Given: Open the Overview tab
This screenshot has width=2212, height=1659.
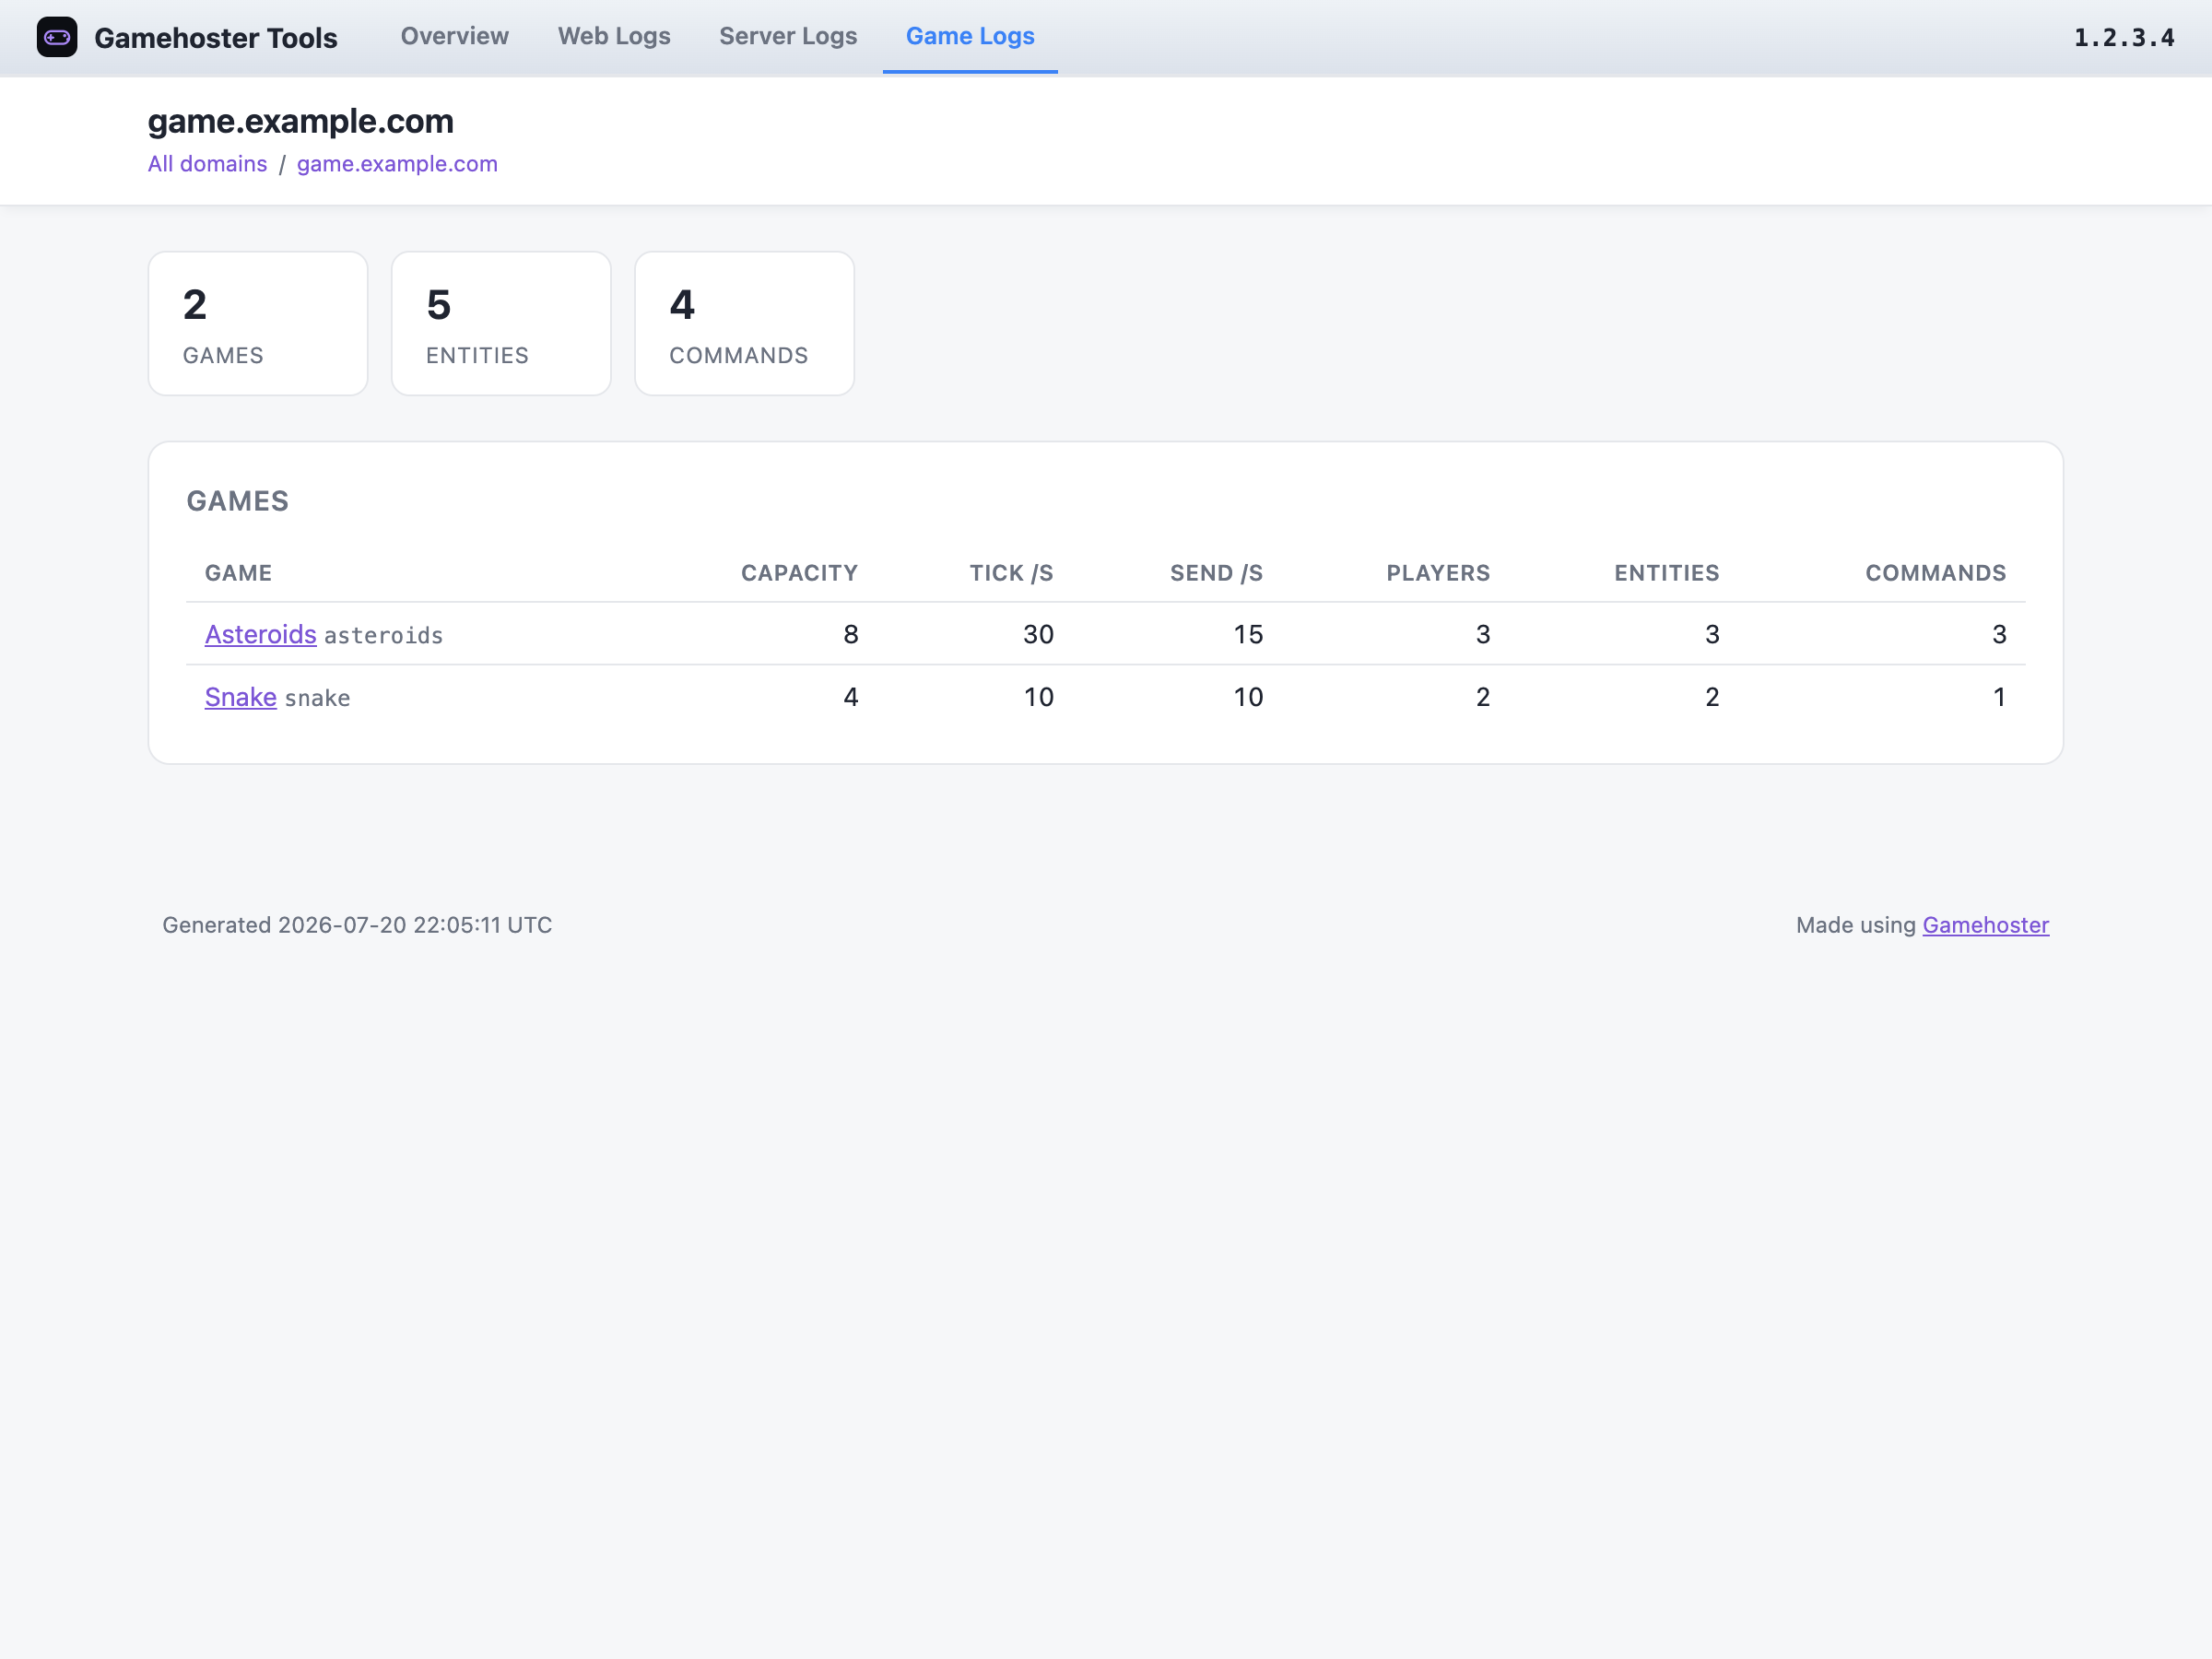Looking at the screenshot, I should click(455, 36).
